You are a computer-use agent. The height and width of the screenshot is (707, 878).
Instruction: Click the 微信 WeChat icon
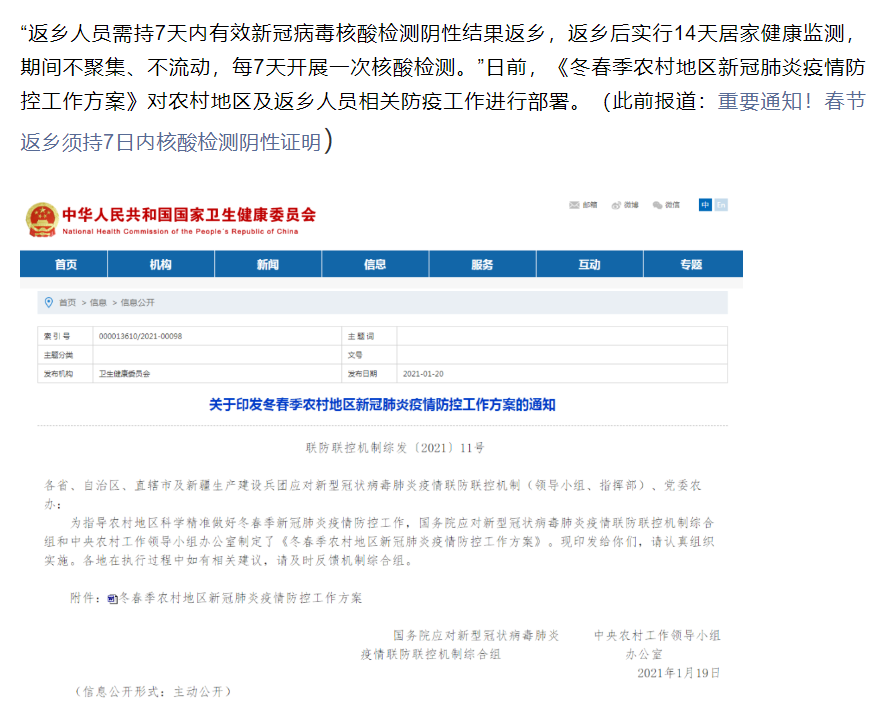pyautogui.click(x=657, y=205)
